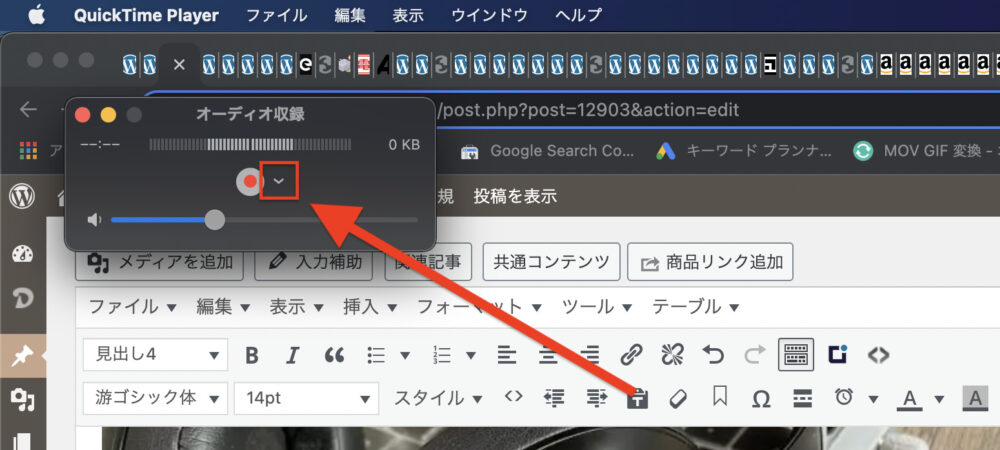
Task: Open the ファイル menu in macOS menu bar
Action: coord(276,15)
